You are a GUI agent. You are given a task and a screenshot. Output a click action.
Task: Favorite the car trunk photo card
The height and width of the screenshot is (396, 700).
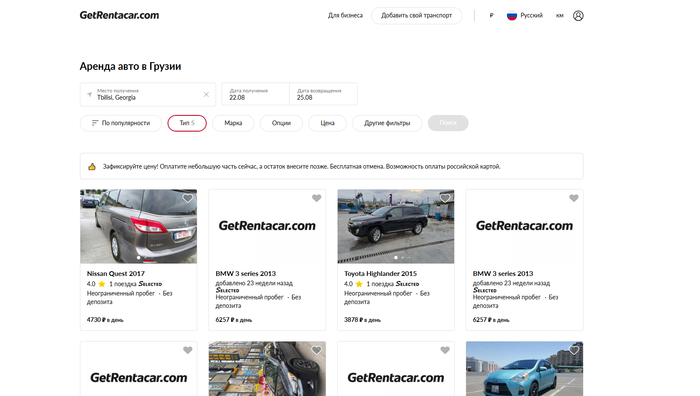coord(317,350)
